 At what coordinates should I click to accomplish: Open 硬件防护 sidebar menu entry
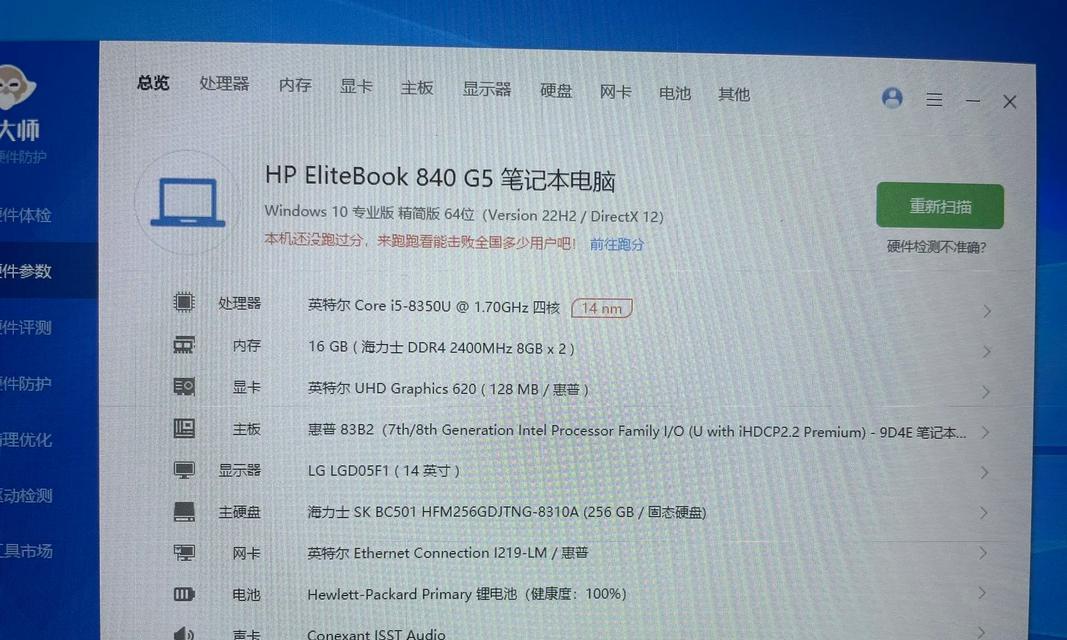(x=26, y=384)
